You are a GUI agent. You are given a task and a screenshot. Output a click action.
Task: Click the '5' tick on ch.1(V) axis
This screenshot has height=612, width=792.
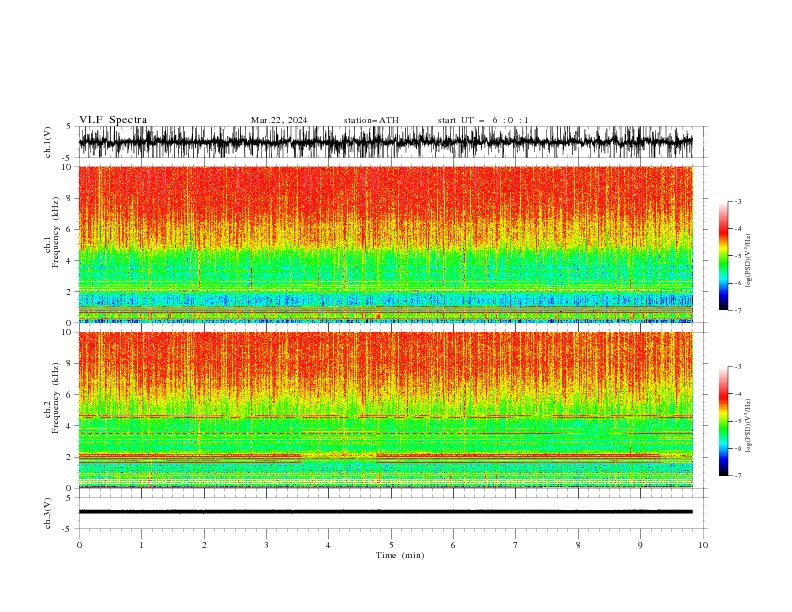(69, 127)
